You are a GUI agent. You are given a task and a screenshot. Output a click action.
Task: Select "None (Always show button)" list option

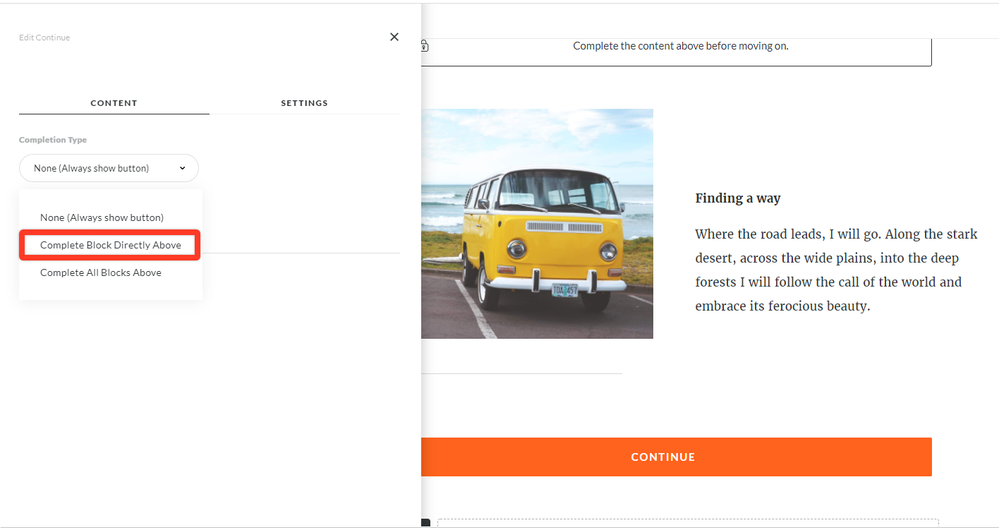pos(101,217)
